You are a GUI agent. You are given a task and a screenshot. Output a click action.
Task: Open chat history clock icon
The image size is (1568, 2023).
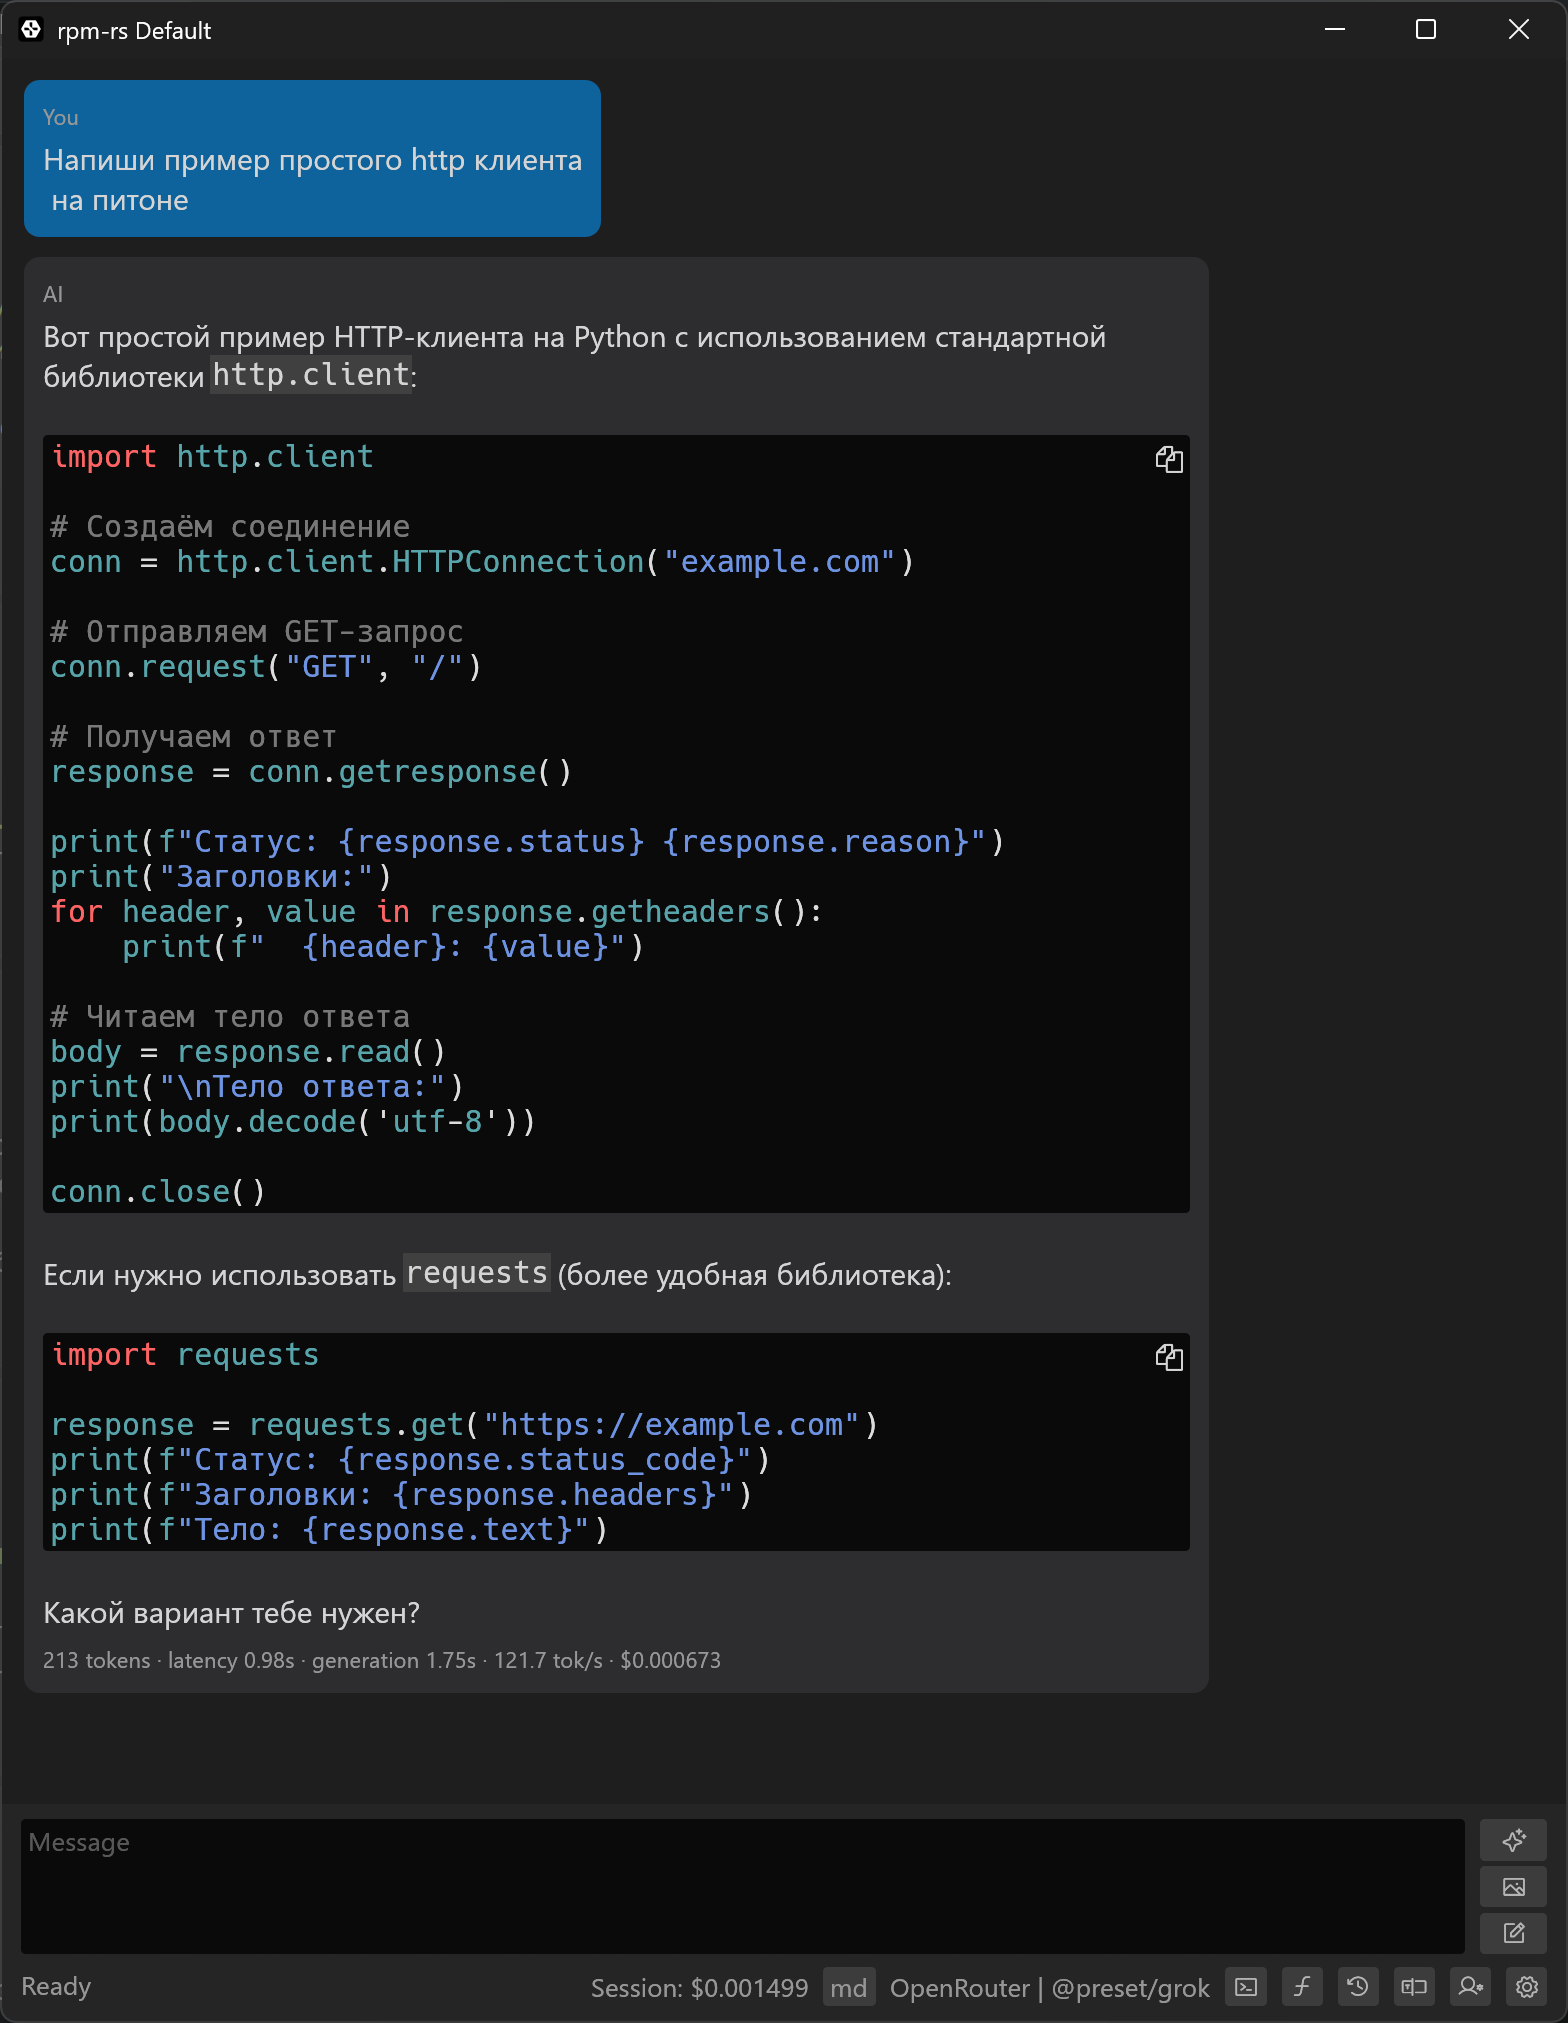[x=1357, y=1987]
